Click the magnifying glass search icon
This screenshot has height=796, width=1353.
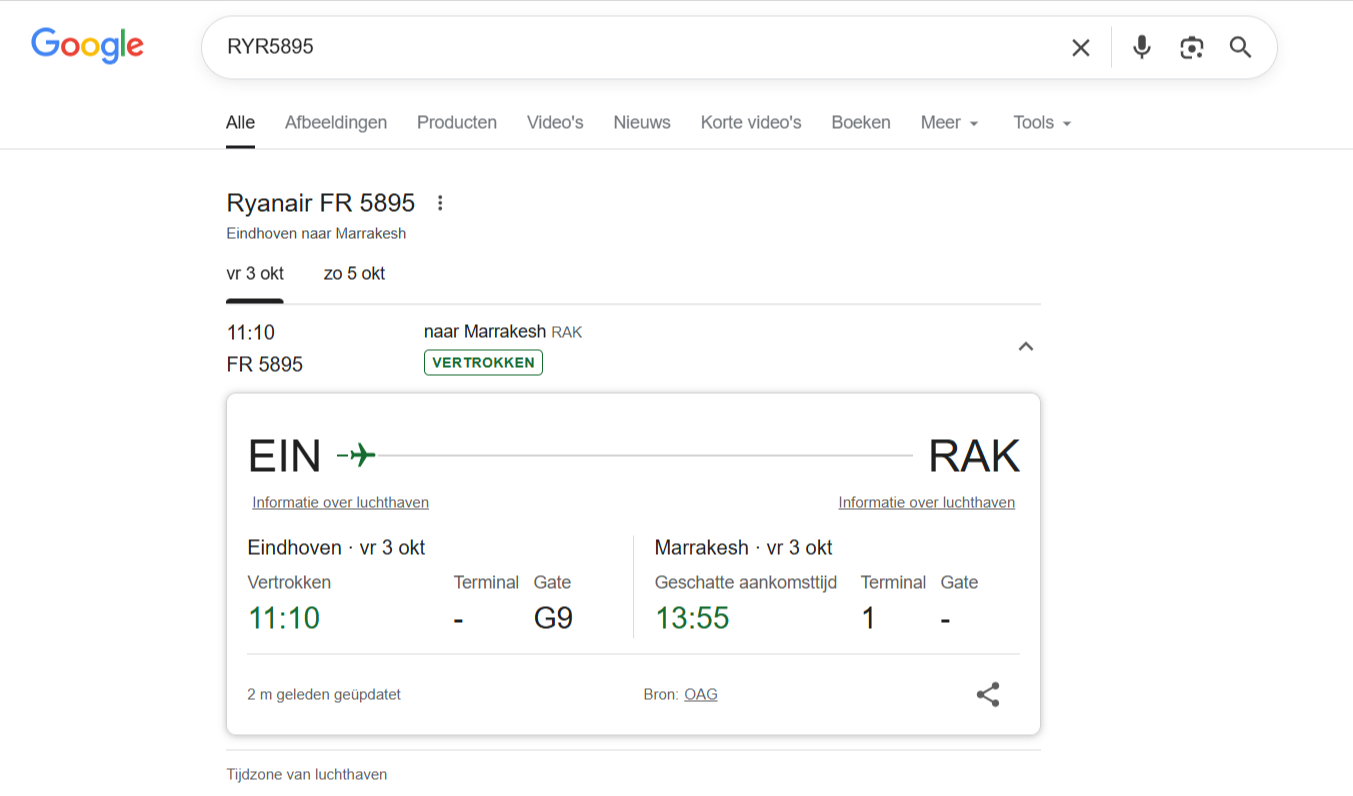[x=1240, y=47]
